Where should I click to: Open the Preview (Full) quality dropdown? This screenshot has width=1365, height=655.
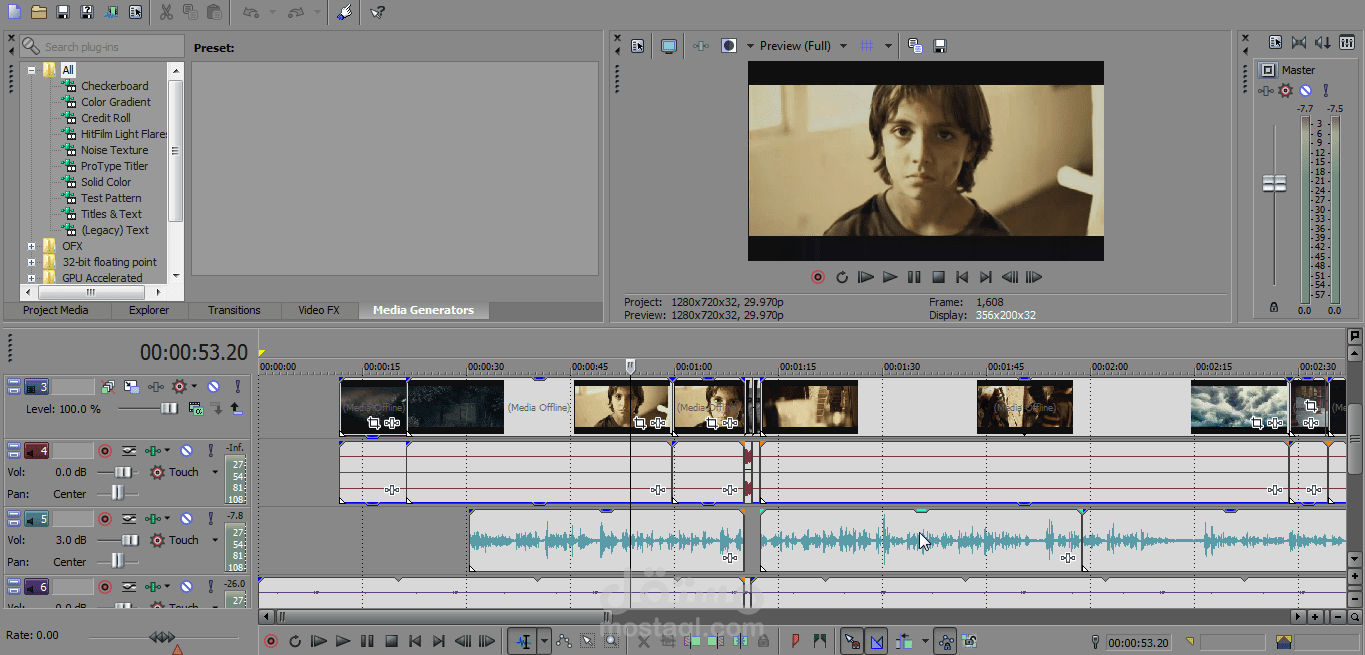(843, 46)
